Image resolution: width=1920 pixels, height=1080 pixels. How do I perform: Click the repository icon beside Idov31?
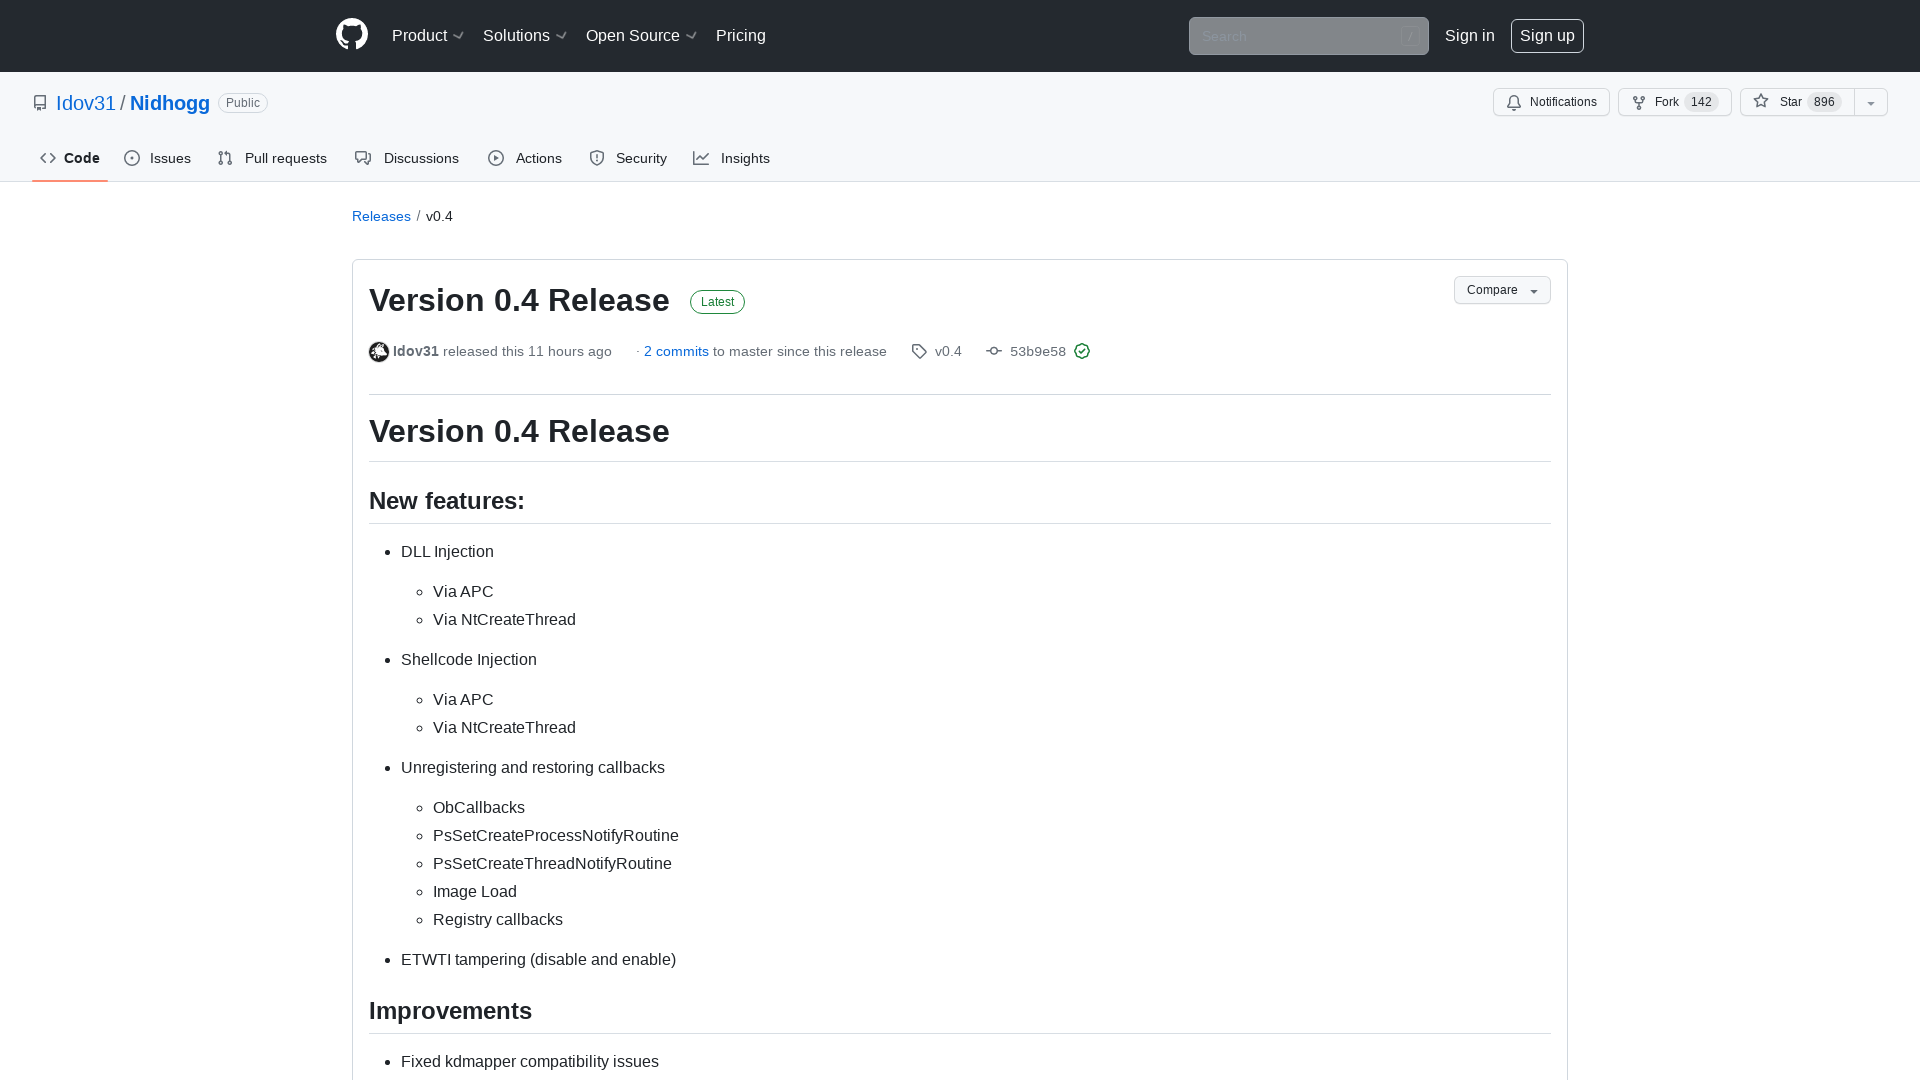[x=40, y=103]
